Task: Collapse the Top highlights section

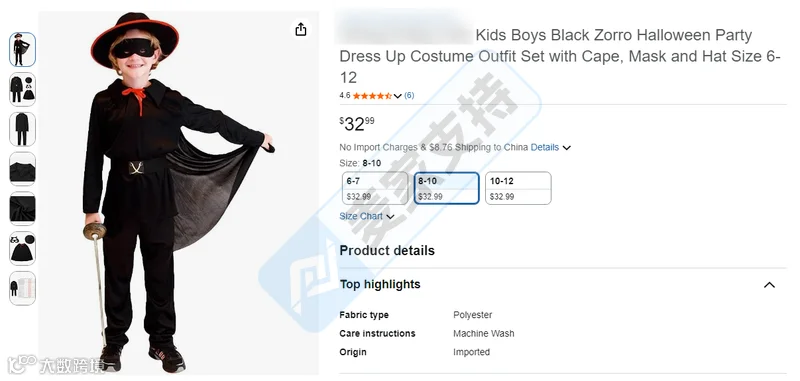Action: 769,285
